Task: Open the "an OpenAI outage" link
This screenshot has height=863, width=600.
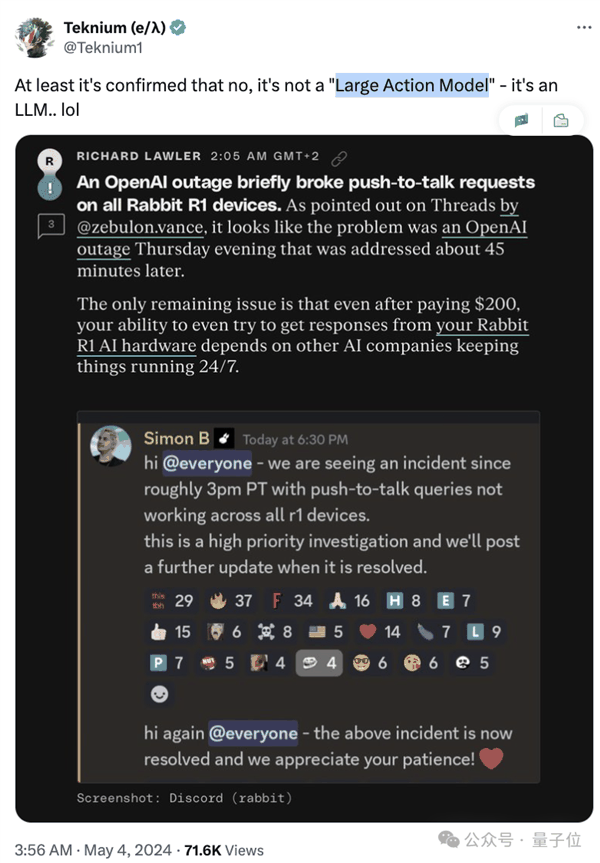Action: coord(302,238)
